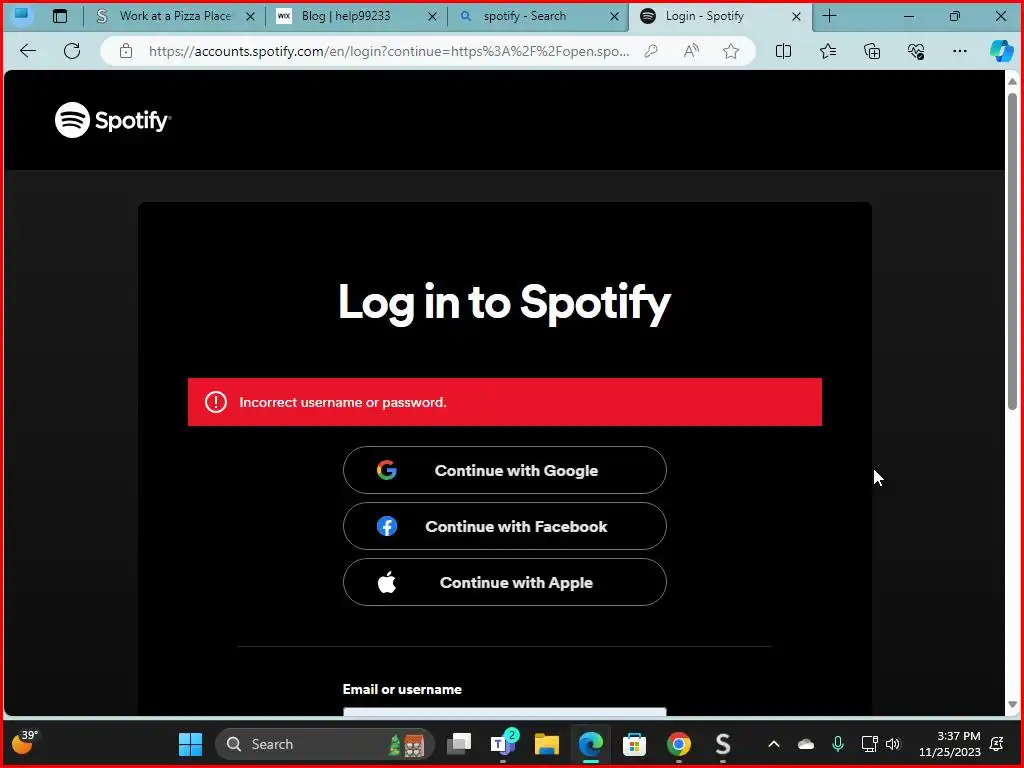Click the scrollbar down arrow
This screenshot has width=1024, height=768.
pyautogui.click(x=1012, y=705)
